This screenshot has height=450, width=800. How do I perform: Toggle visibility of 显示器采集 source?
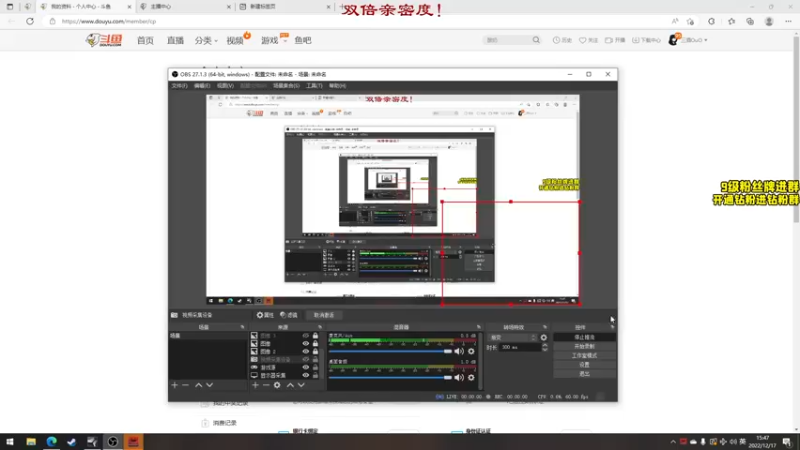[306, 375]
